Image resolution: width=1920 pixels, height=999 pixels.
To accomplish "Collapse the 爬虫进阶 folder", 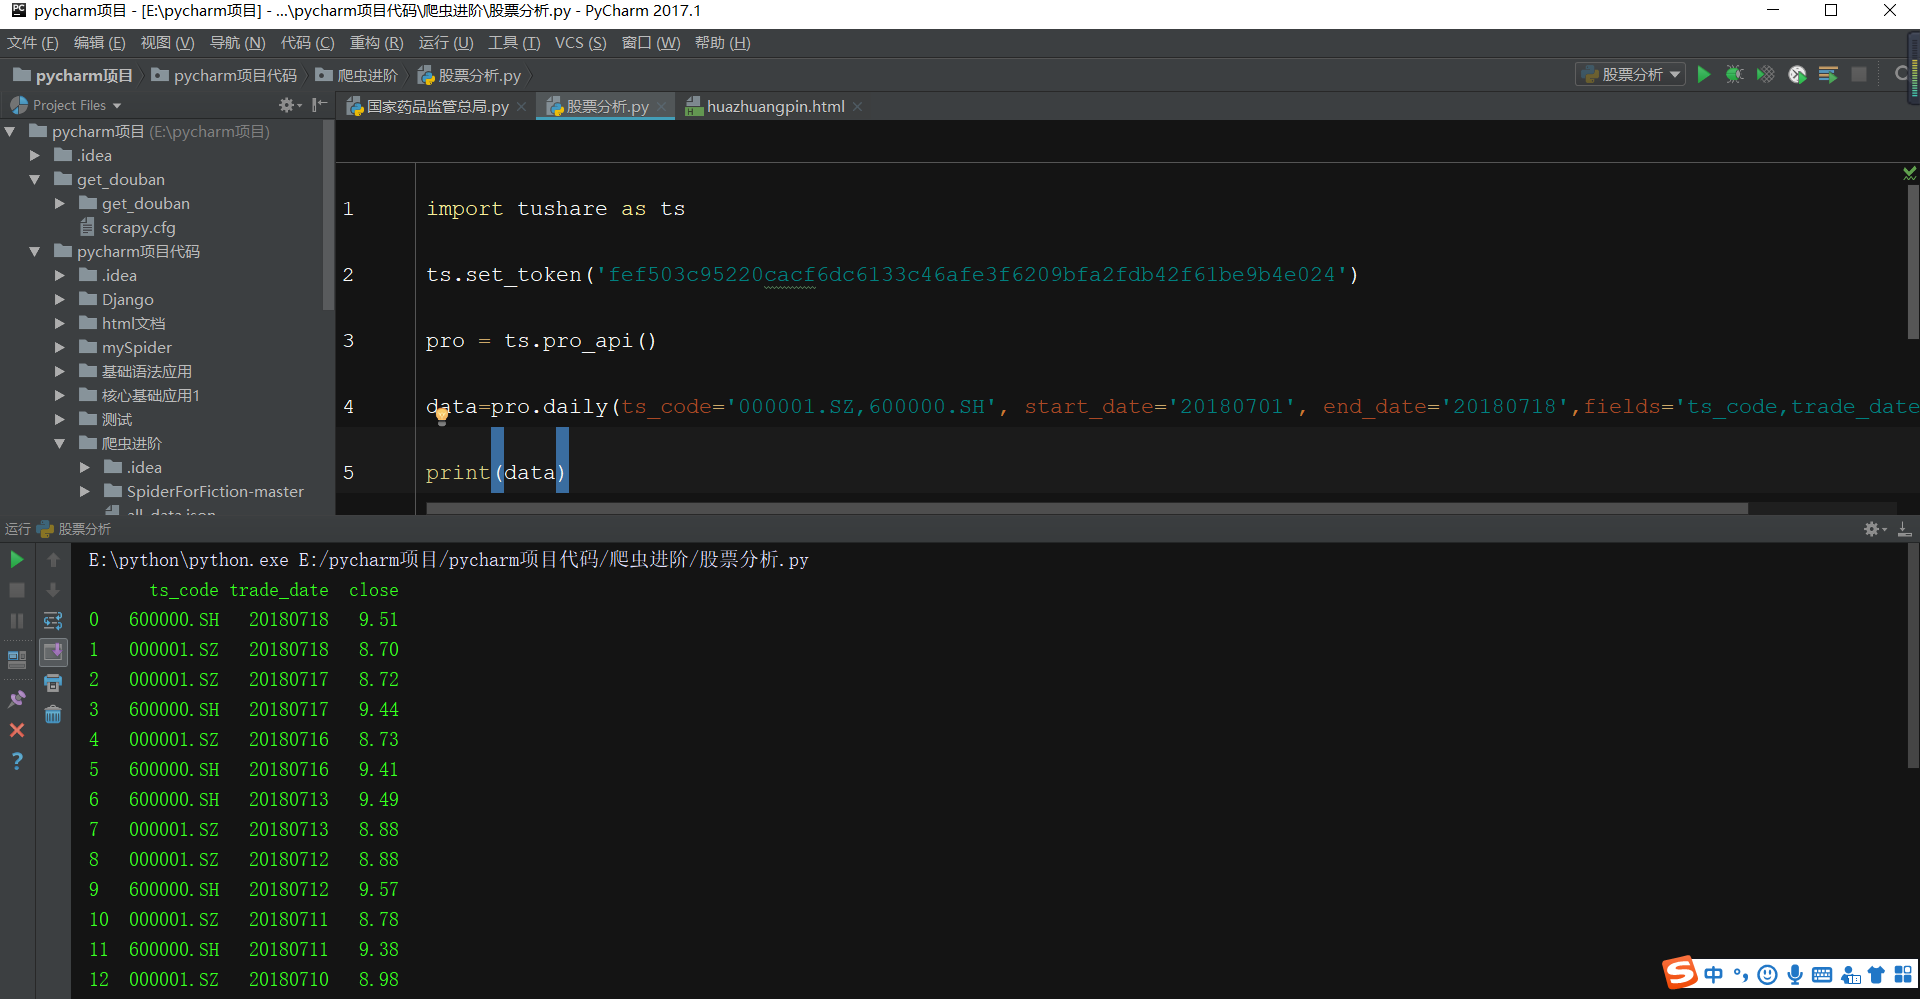I will coord(59,443).
